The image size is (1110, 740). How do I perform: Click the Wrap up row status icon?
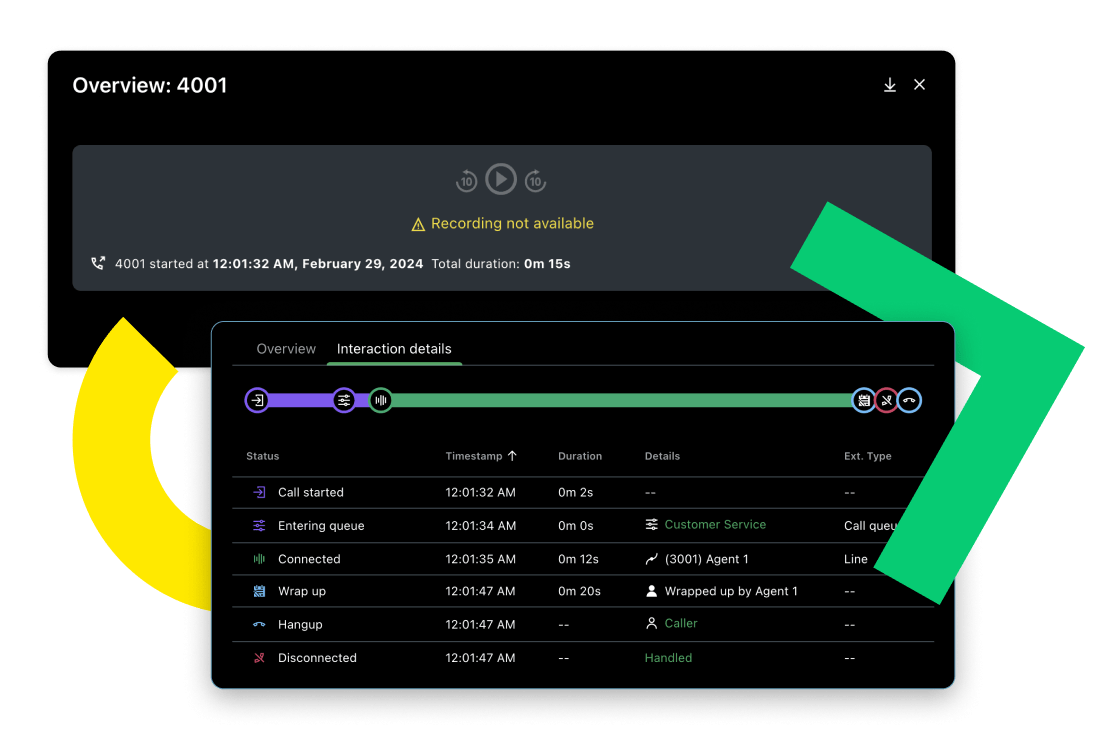[259, 592]
